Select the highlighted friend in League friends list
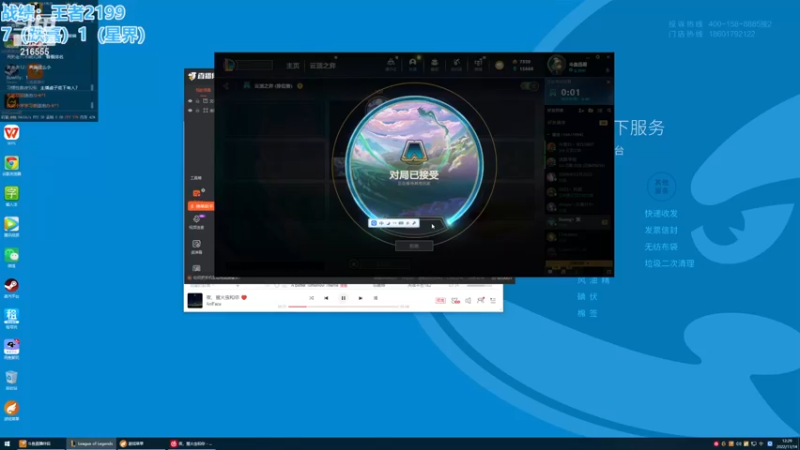The width and height of the screenshot is (800, 450). pos(578,222)
